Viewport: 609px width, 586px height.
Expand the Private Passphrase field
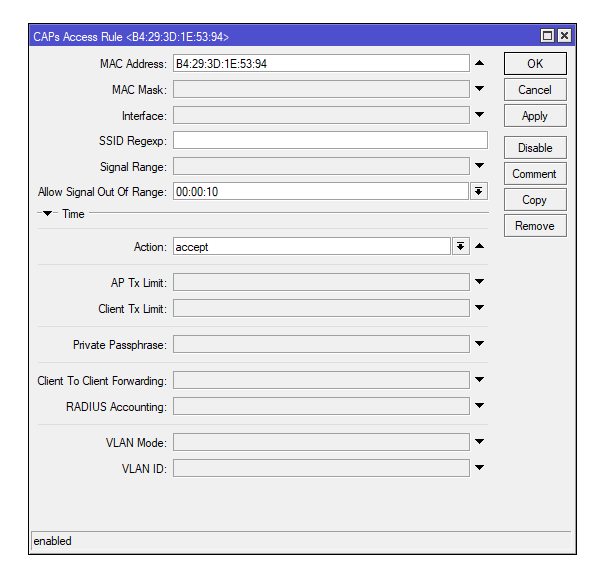[480, 343]
